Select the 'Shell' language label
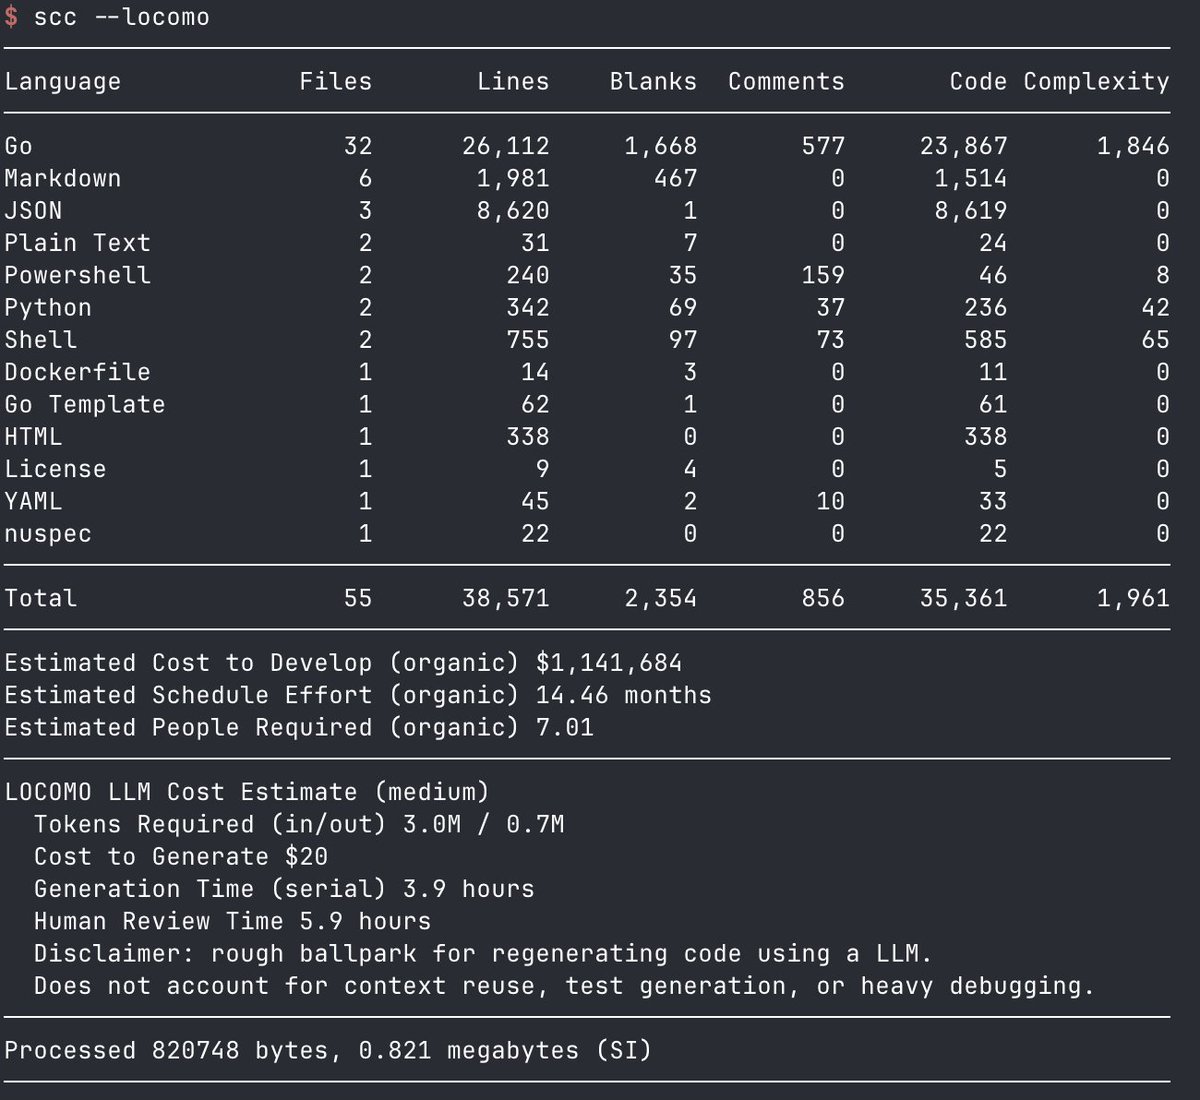 (x=40, y=340)
